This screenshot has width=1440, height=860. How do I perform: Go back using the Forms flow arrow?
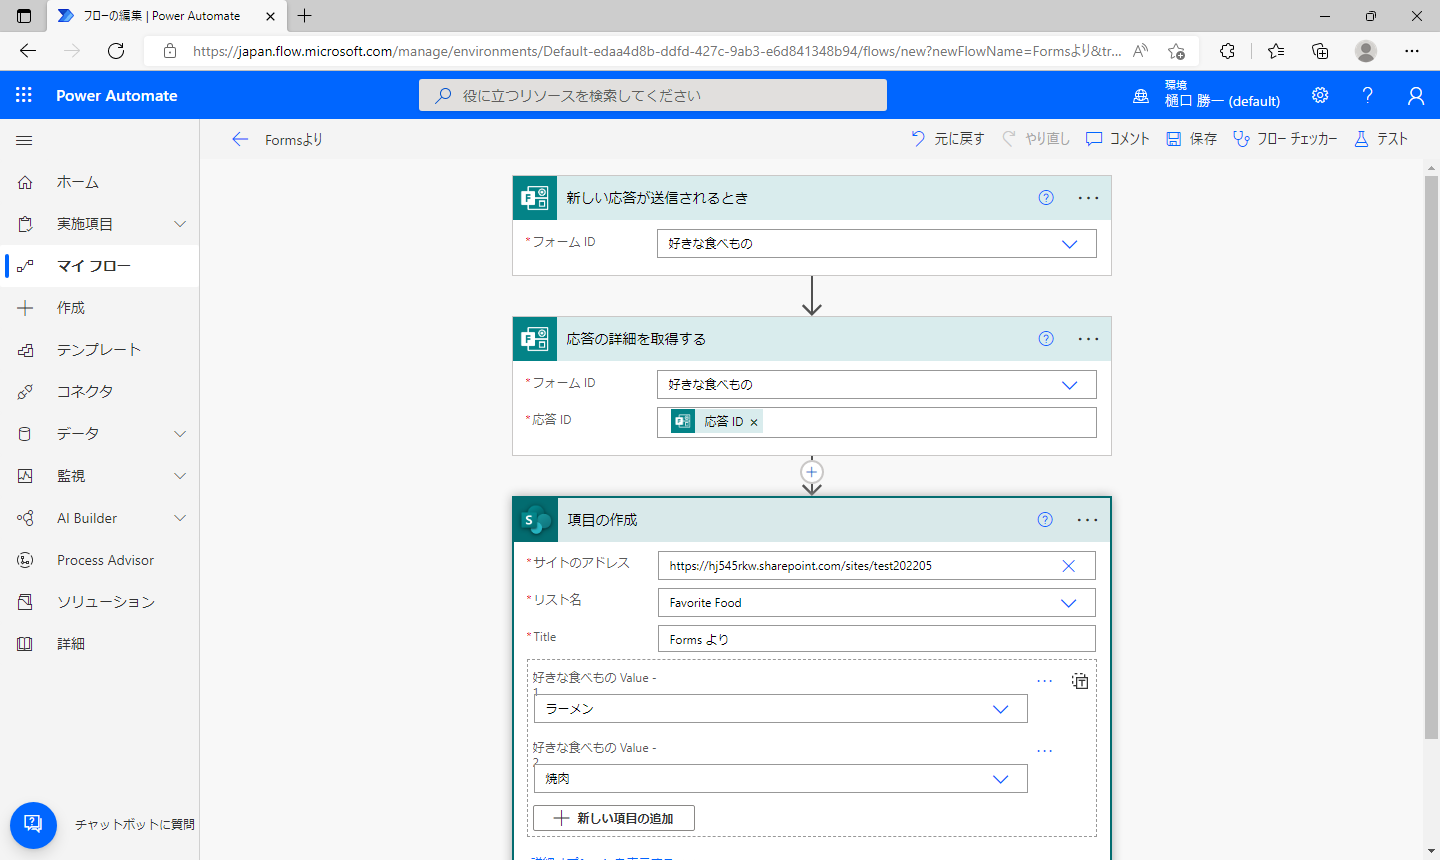[x=240, y=139]
